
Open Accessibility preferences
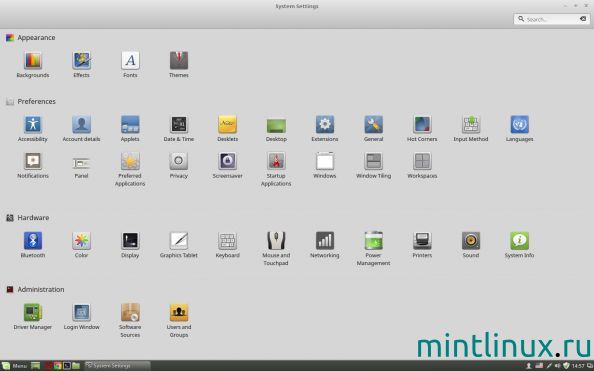33,128
